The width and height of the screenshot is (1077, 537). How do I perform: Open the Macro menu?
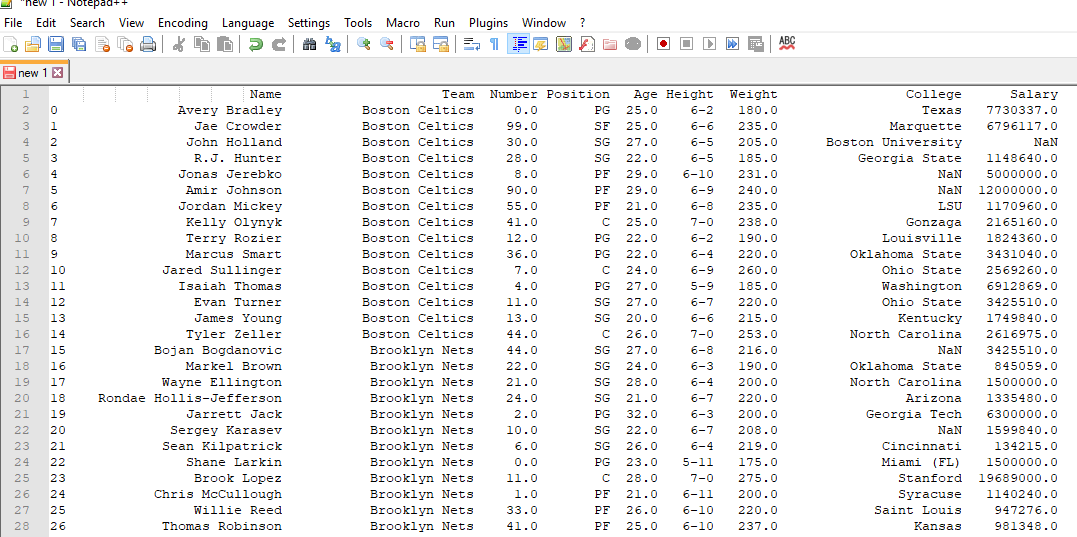[x=403, y=23]
